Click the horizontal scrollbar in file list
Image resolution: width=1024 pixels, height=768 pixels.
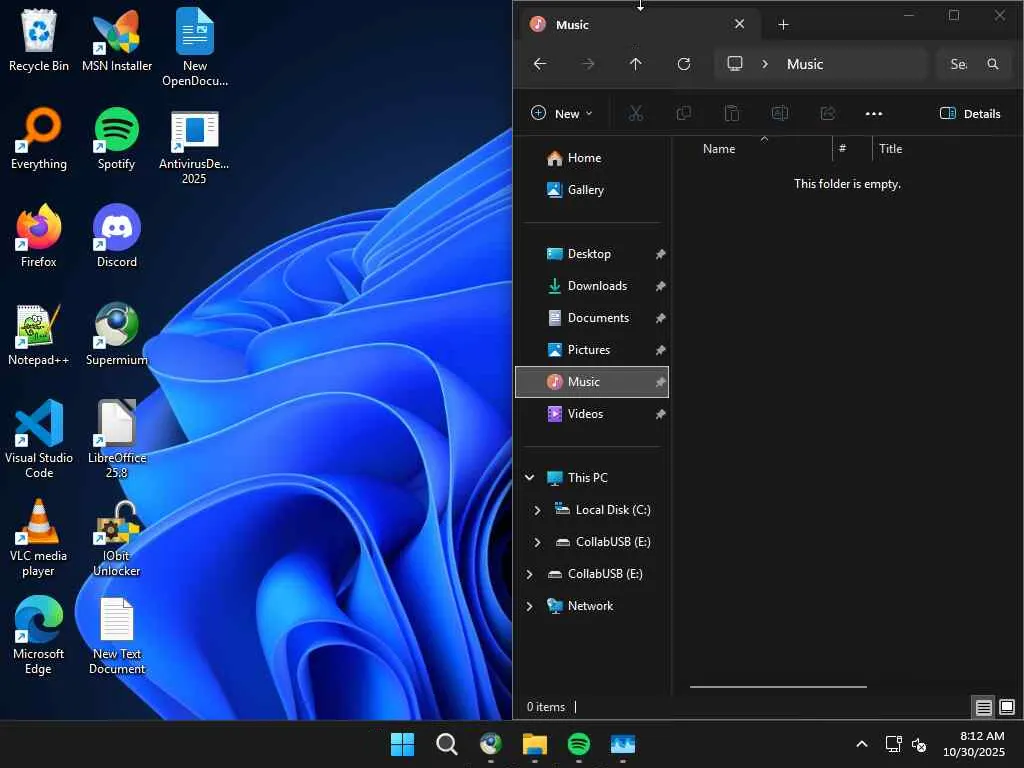[778, 687]
